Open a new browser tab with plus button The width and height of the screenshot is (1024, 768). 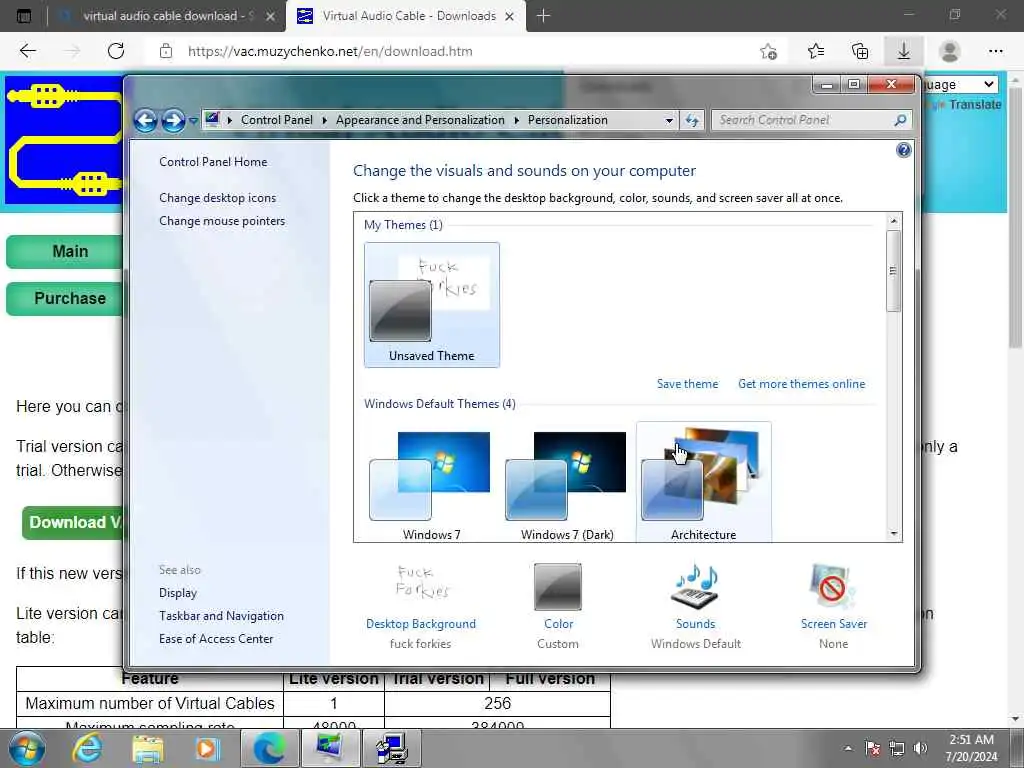[543, 16]
